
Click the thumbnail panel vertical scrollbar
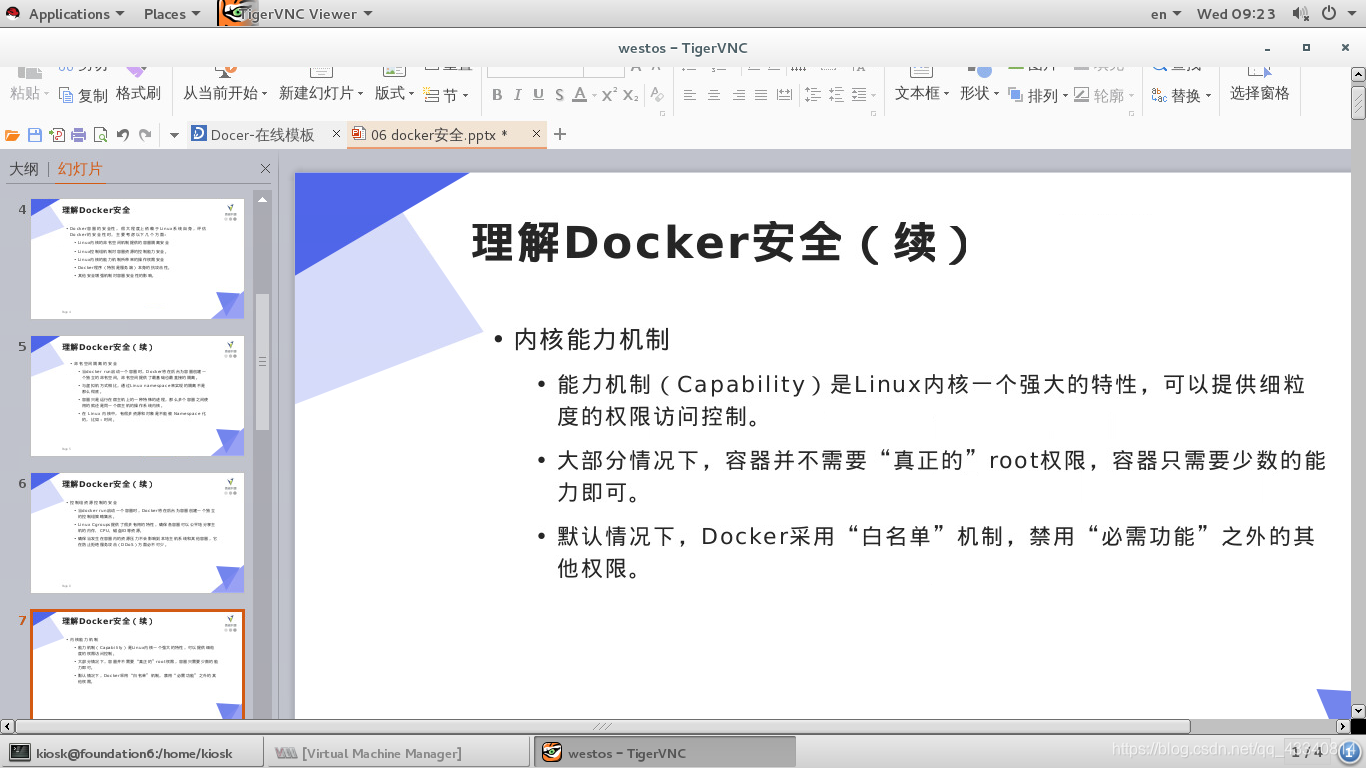point(263,362)
